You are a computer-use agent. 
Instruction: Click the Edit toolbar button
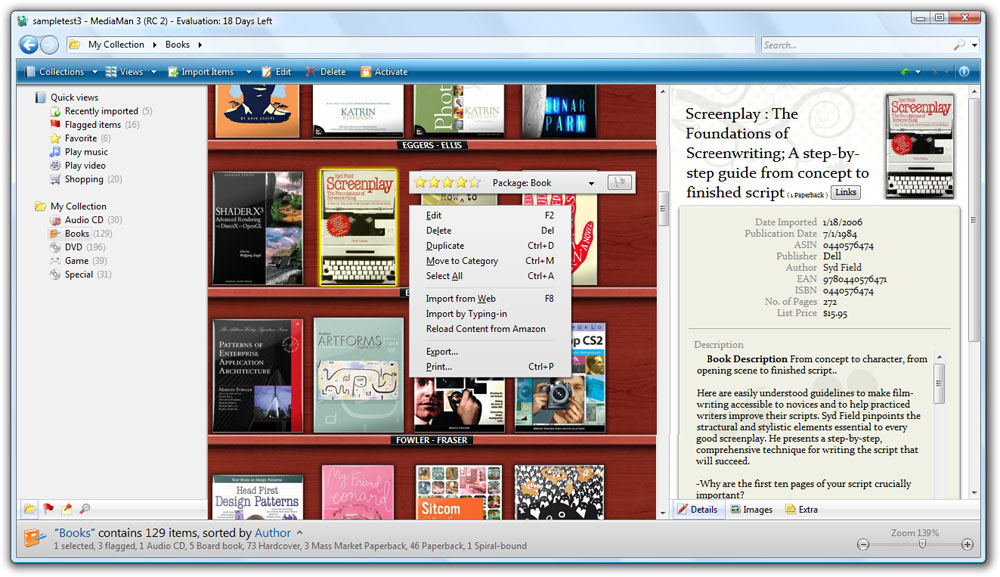(x=276, y=72)
